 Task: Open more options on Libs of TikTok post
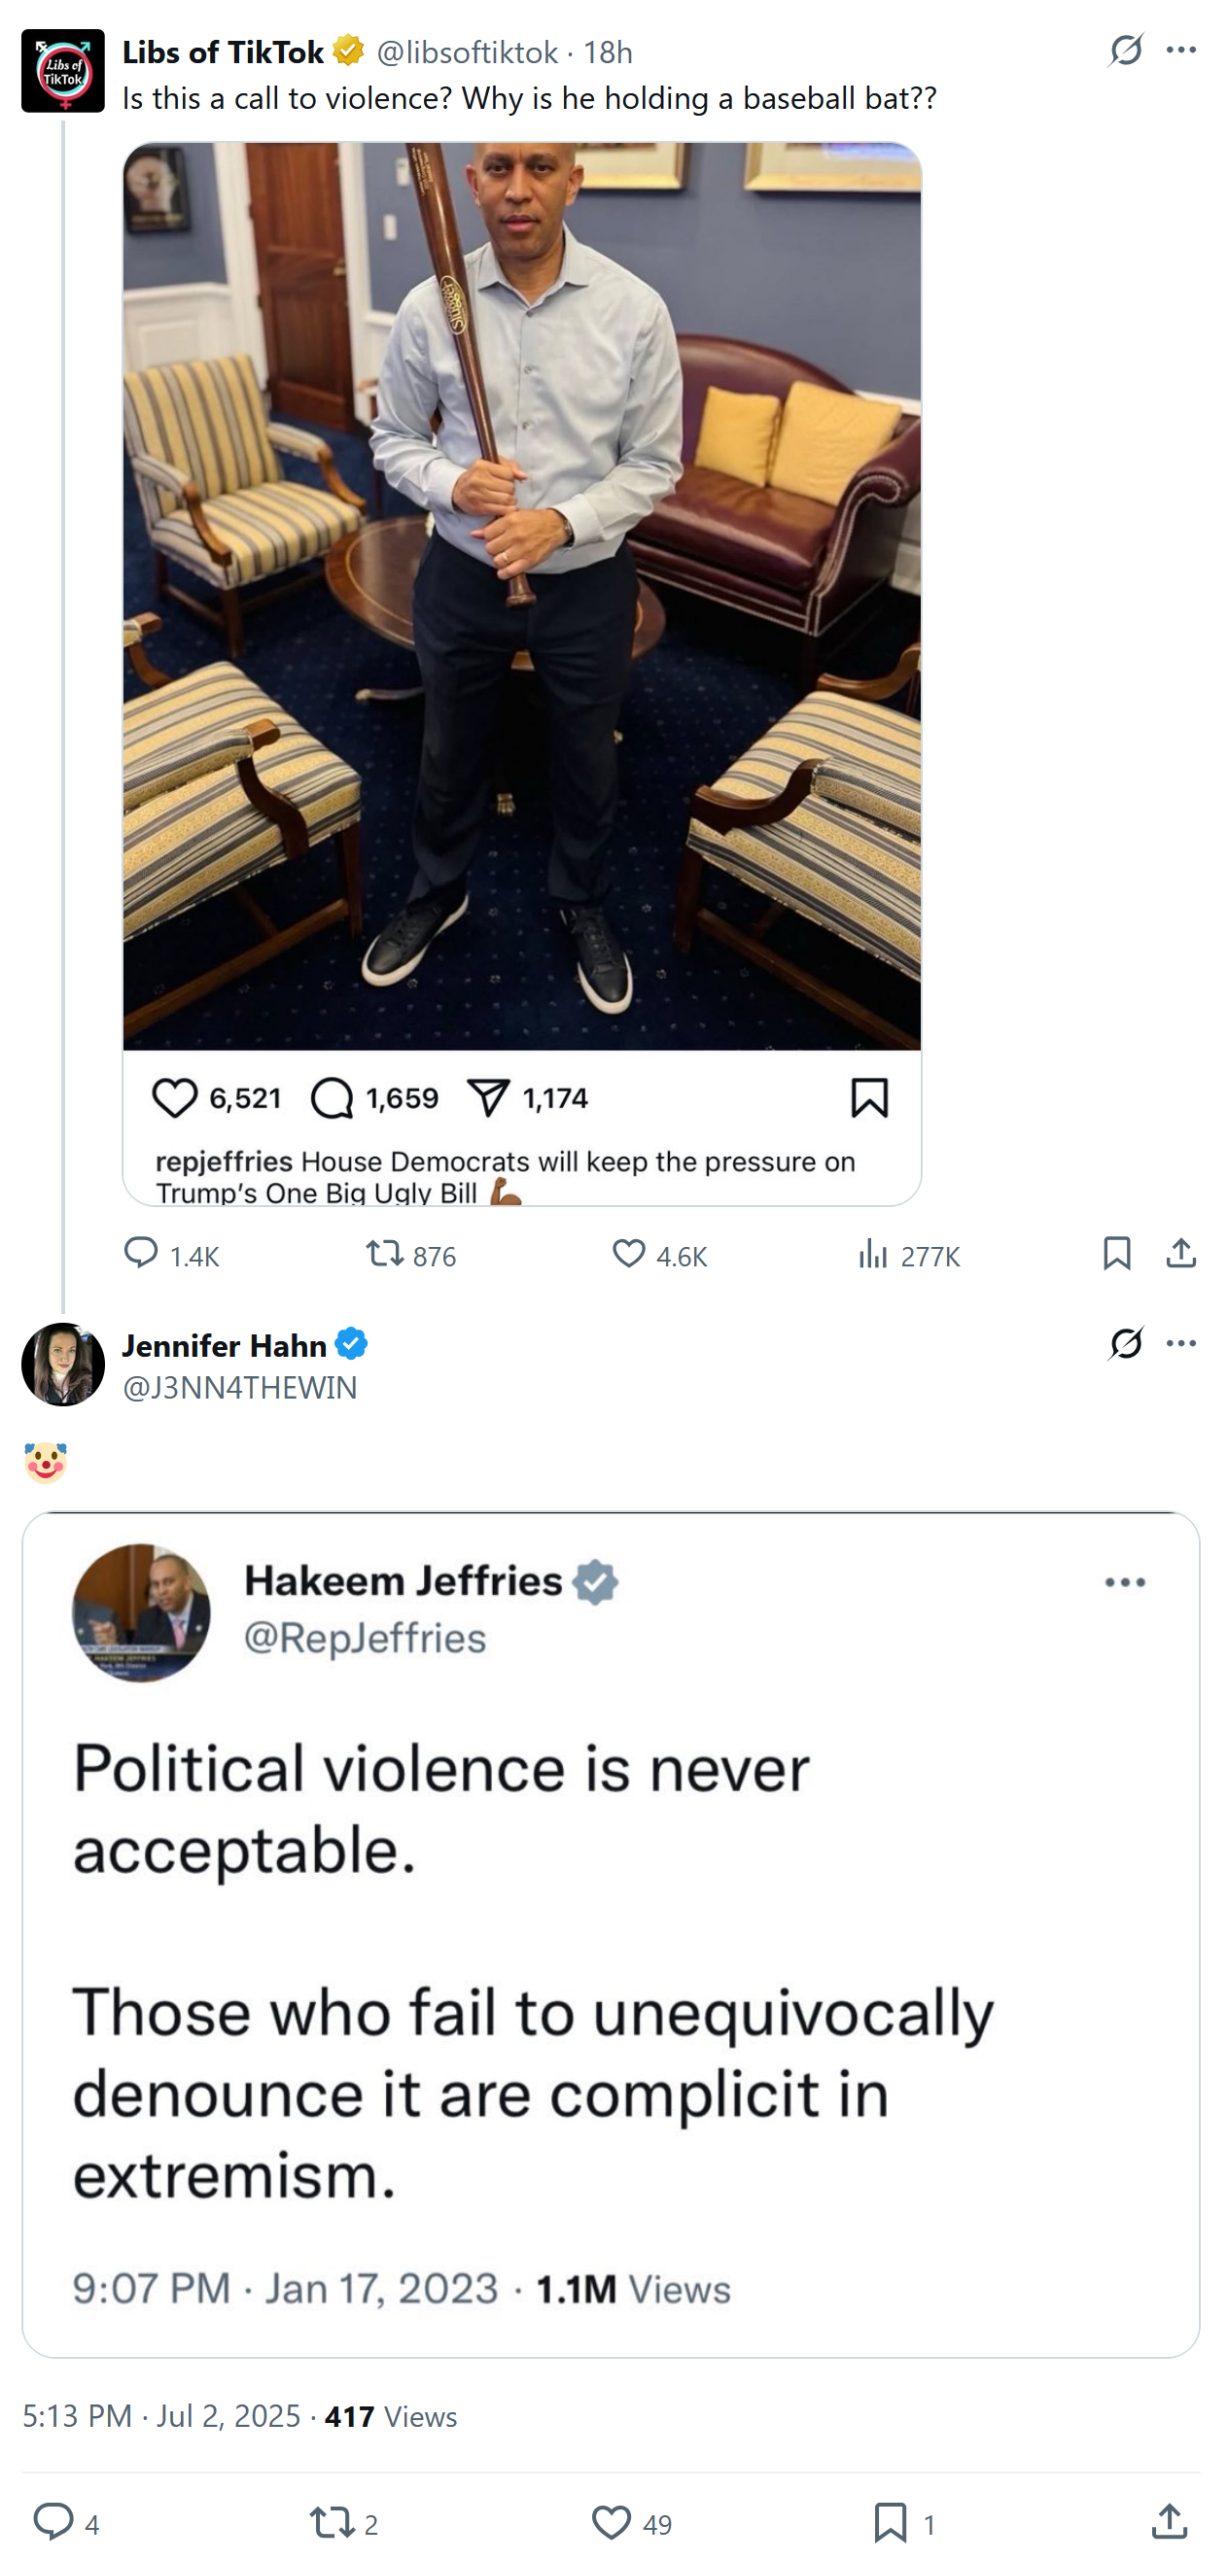1181,50
